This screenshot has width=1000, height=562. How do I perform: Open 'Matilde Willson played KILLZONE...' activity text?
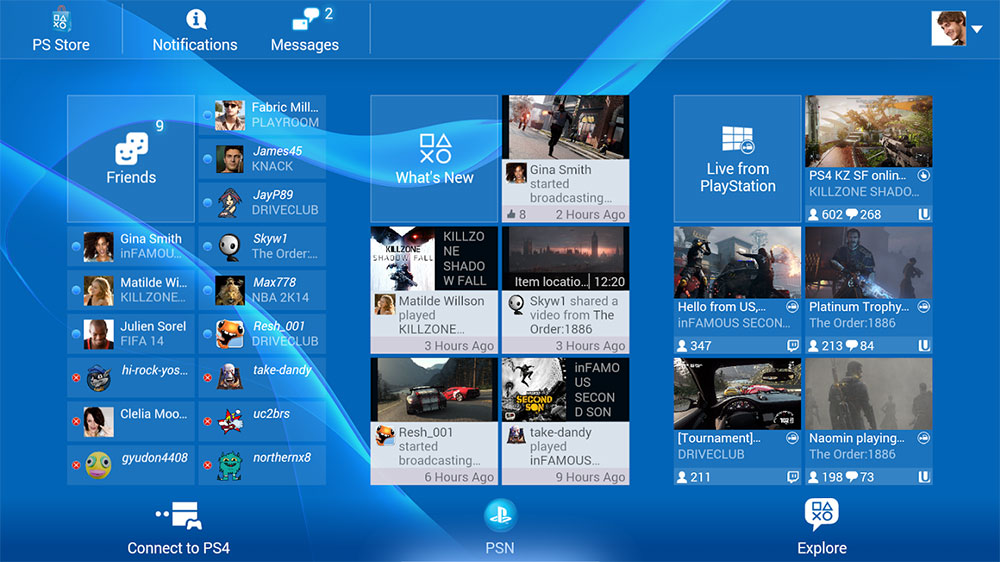pos(441,315)
